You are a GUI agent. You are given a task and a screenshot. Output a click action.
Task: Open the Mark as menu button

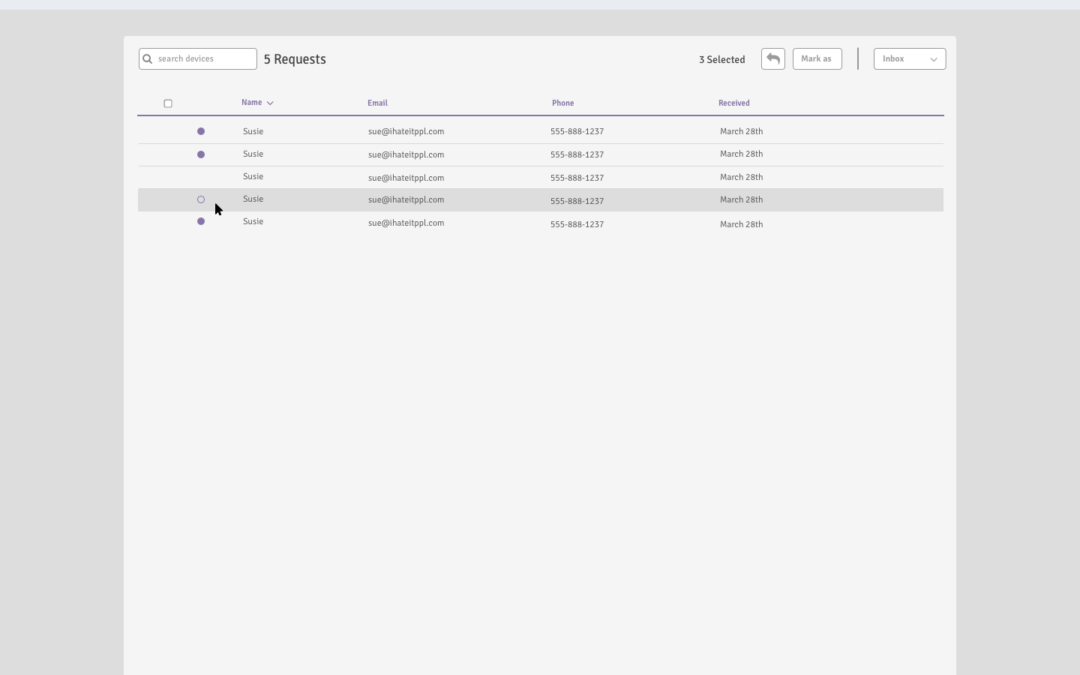(817, 59)
